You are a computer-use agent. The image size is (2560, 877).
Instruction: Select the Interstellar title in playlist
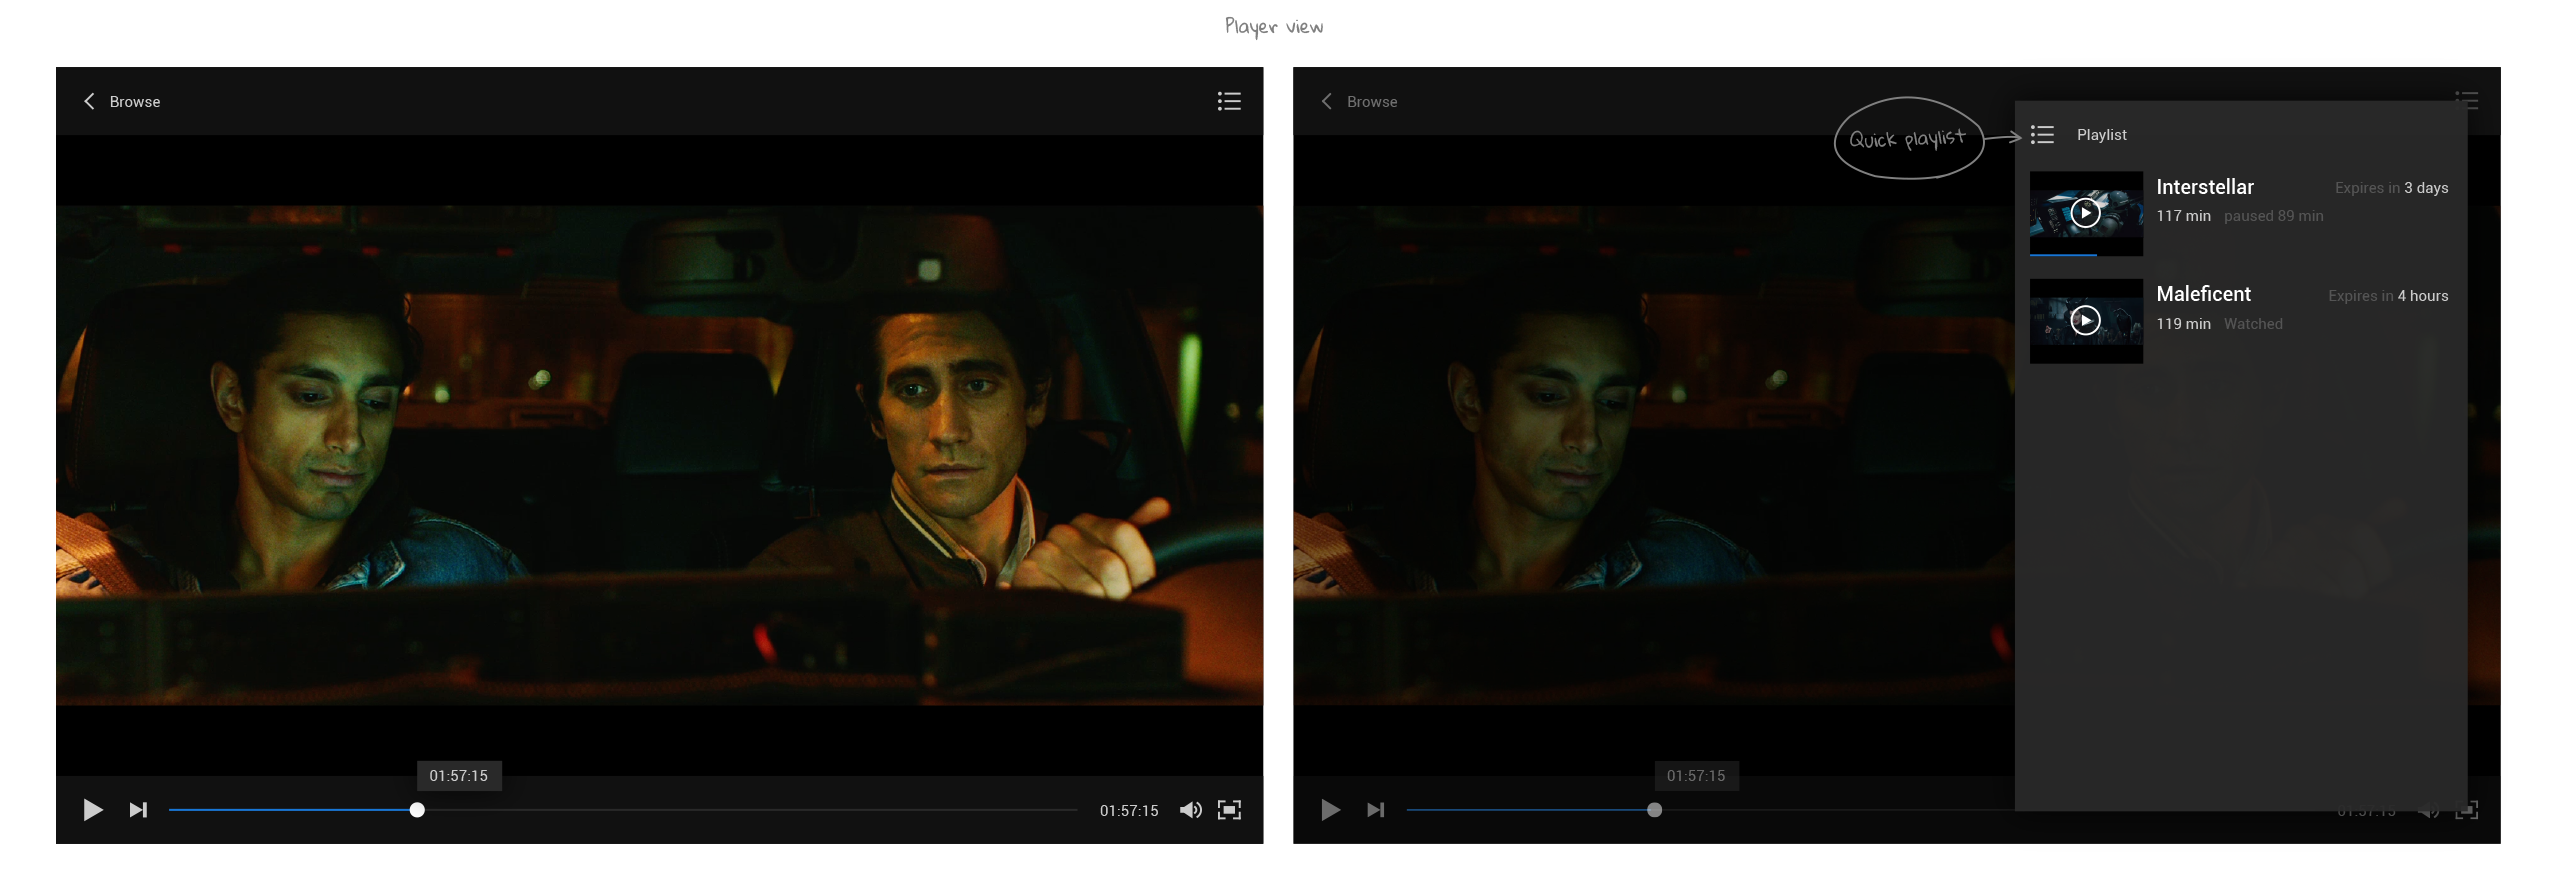[x=2204, y=187]
